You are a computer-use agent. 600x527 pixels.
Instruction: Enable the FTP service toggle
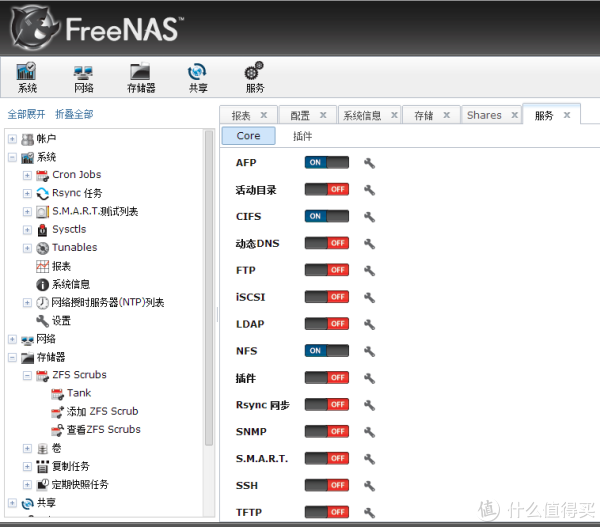(x=327, y=271)
